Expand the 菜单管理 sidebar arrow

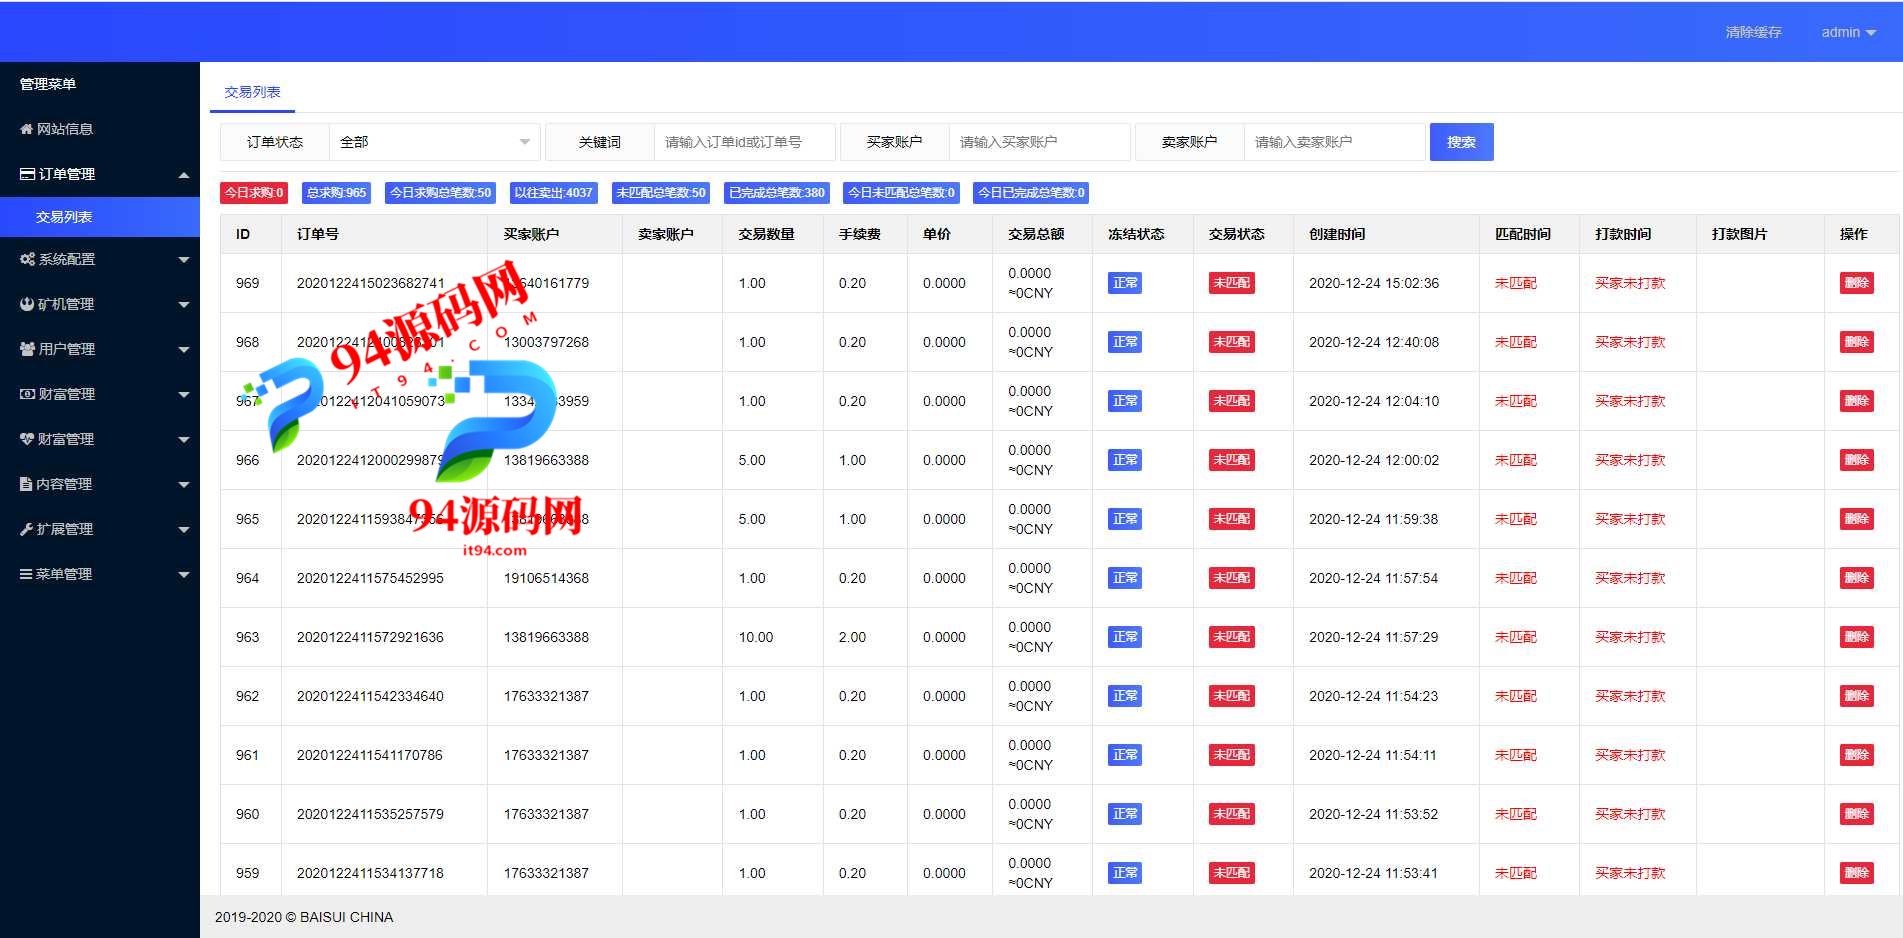(184, 575)
